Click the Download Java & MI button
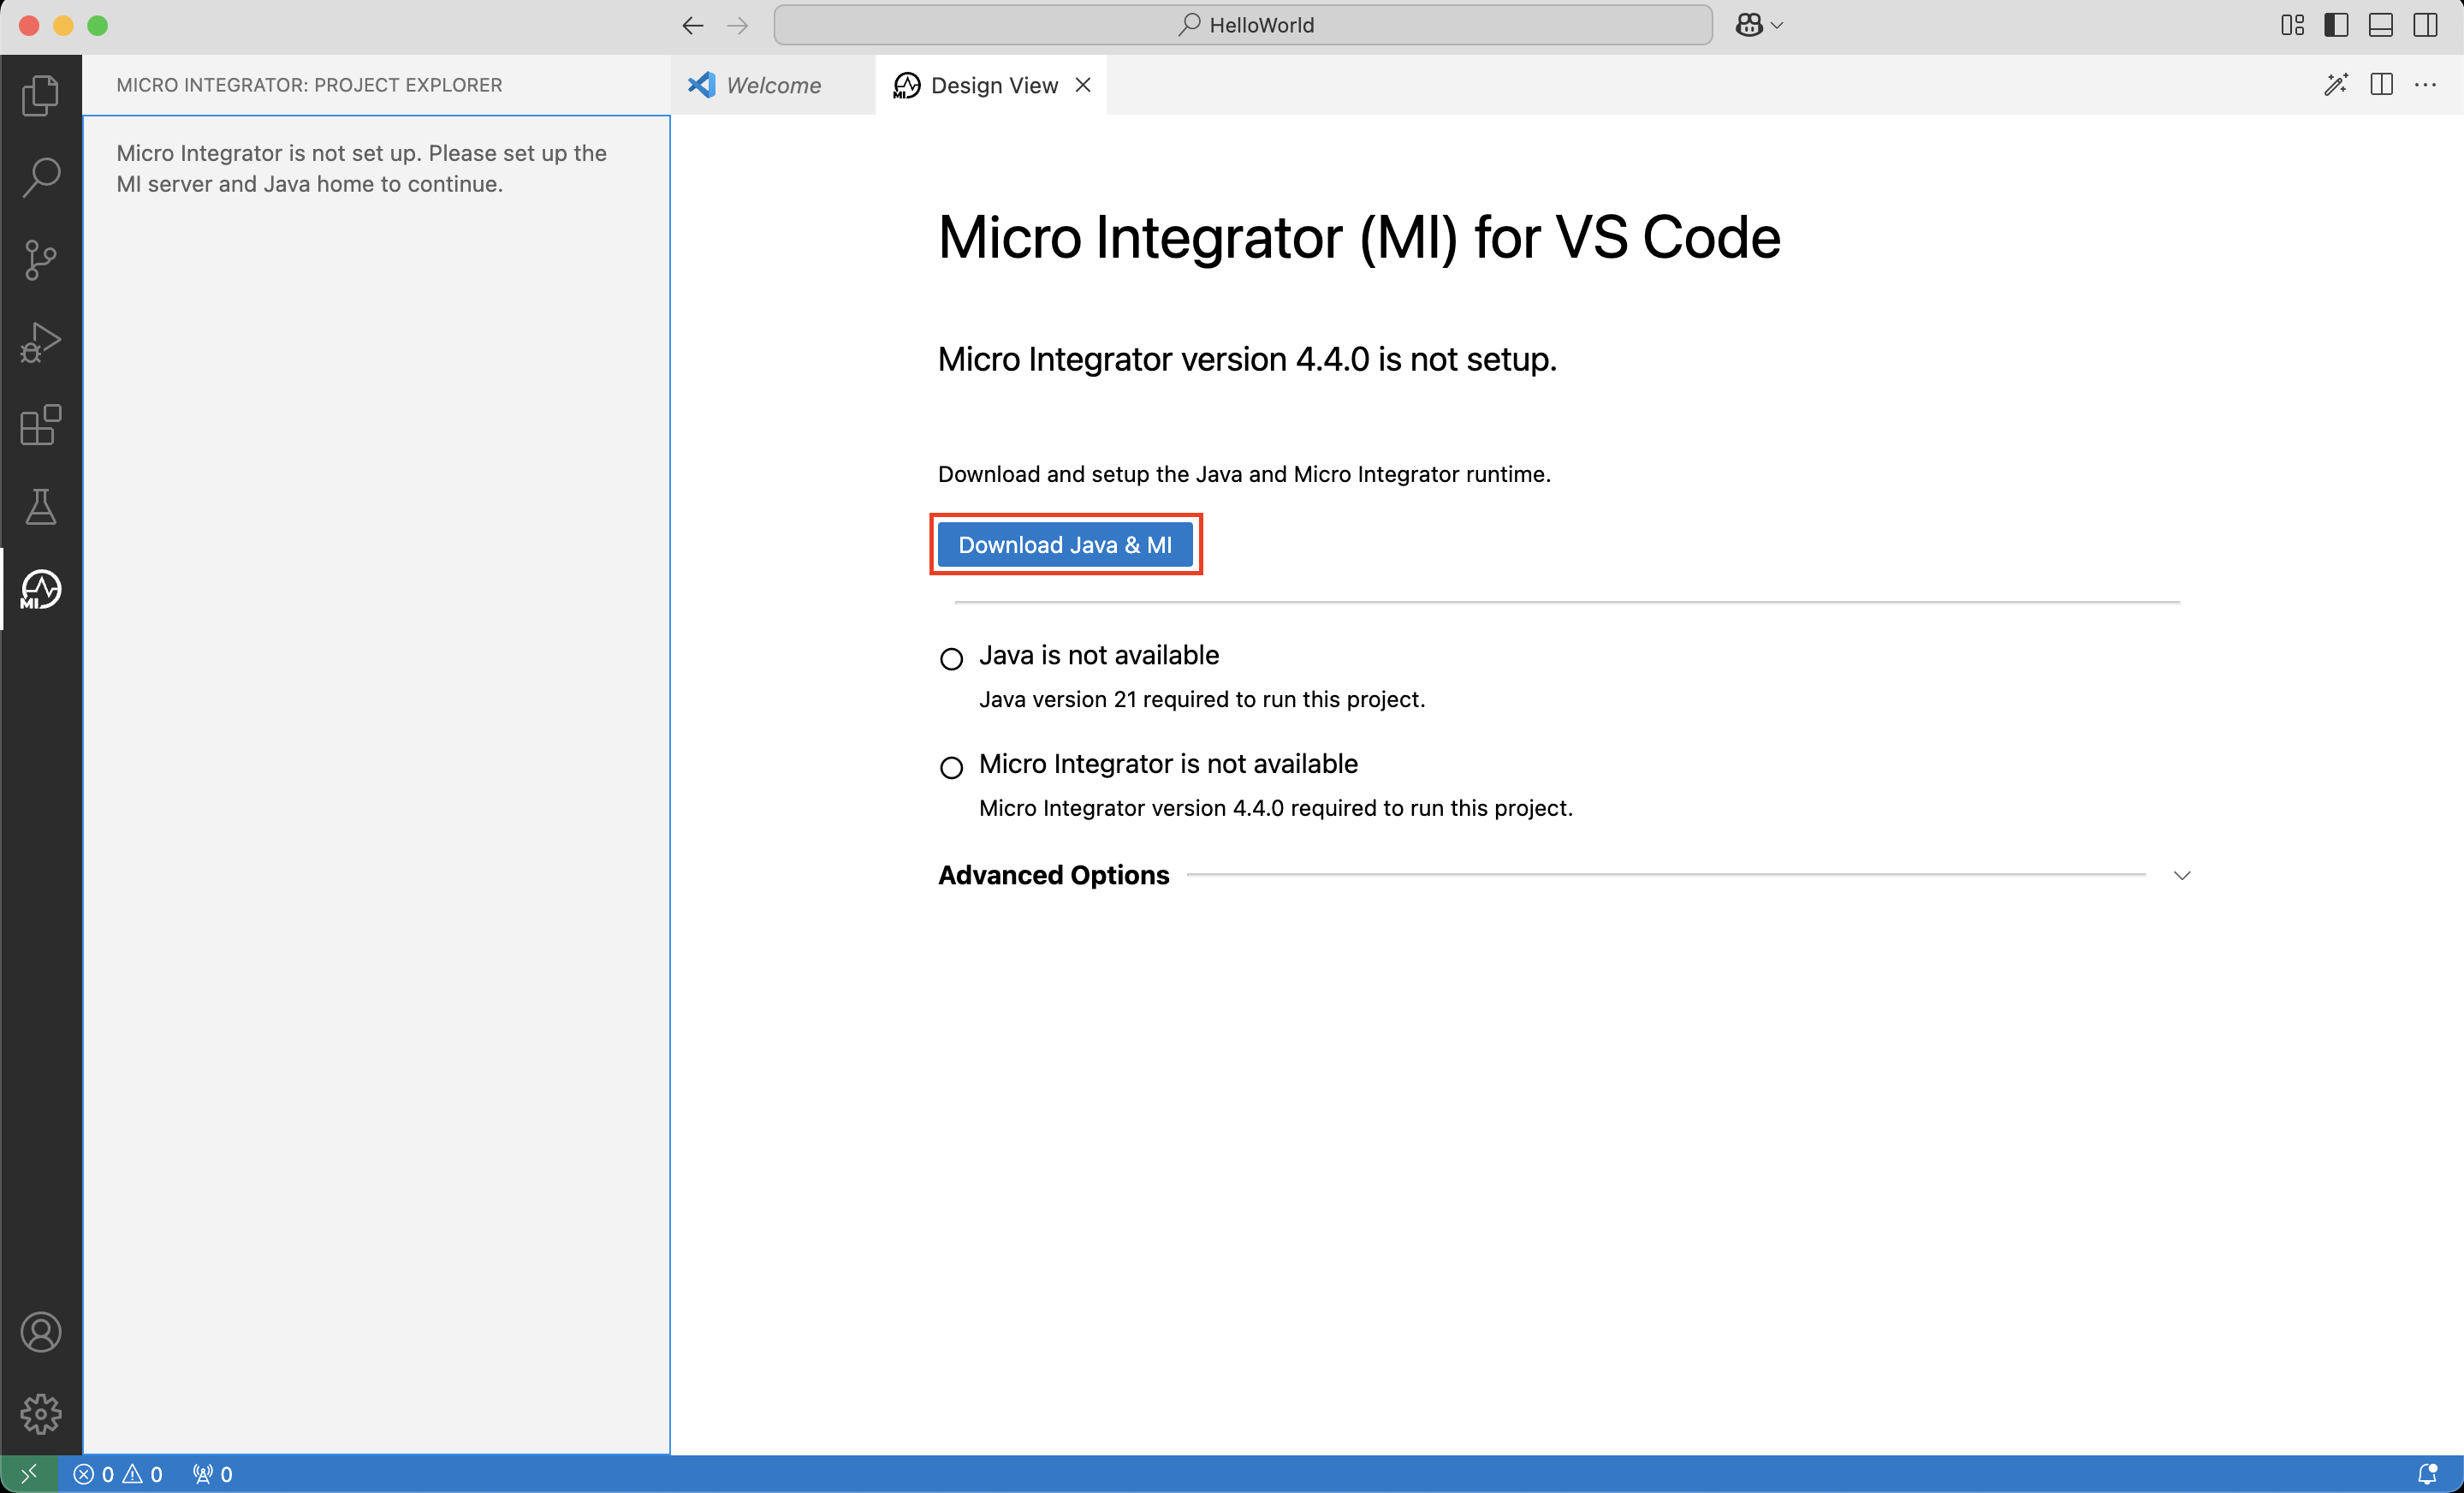Image resolution: width=2464 pixels, height=1493 pixels. [x=1065, y=545]
